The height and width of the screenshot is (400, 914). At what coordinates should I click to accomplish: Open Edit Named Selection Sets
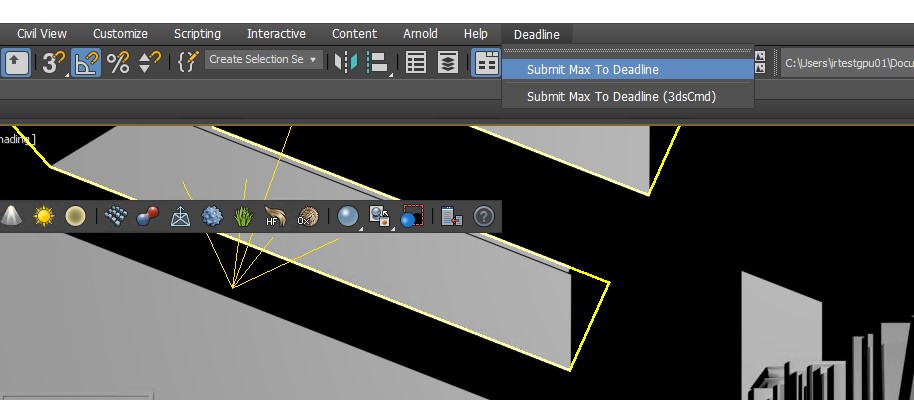188,61
